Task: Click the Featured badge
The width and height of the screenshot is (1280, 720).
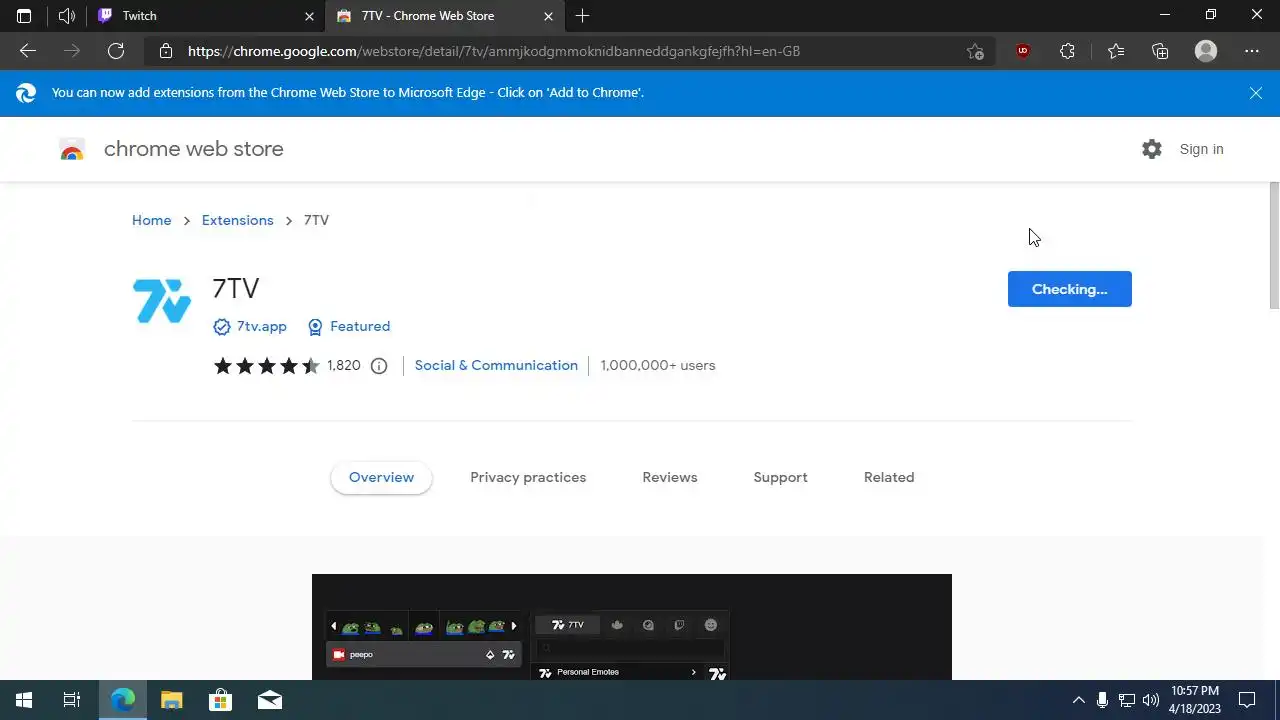Action: click(x=348, y=326)
